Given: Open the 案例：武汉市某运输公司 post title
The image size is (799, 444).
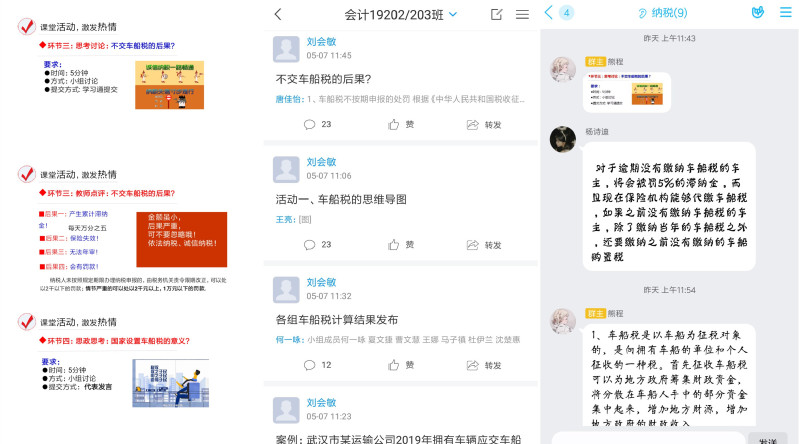Looking at the screenshot, I should (398, 438).
